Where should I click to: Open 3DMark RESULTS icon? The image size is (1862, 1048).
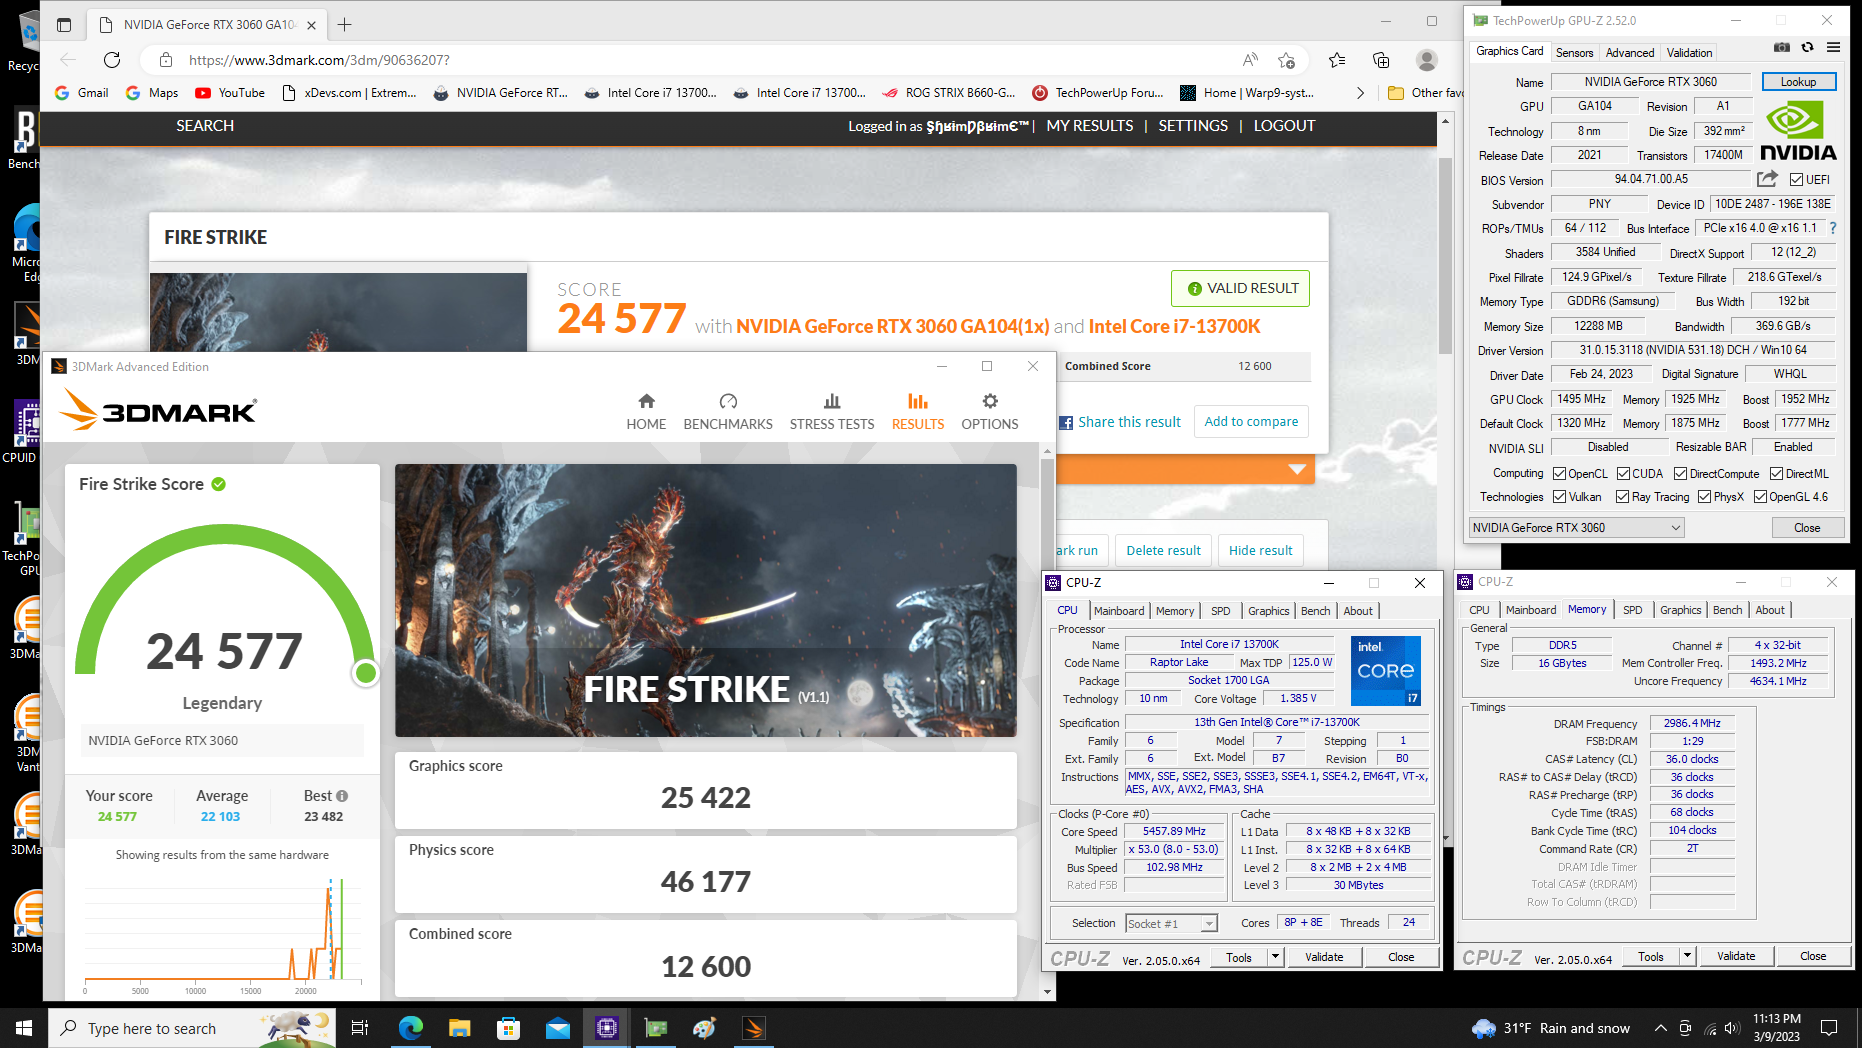tap(918, 401)
